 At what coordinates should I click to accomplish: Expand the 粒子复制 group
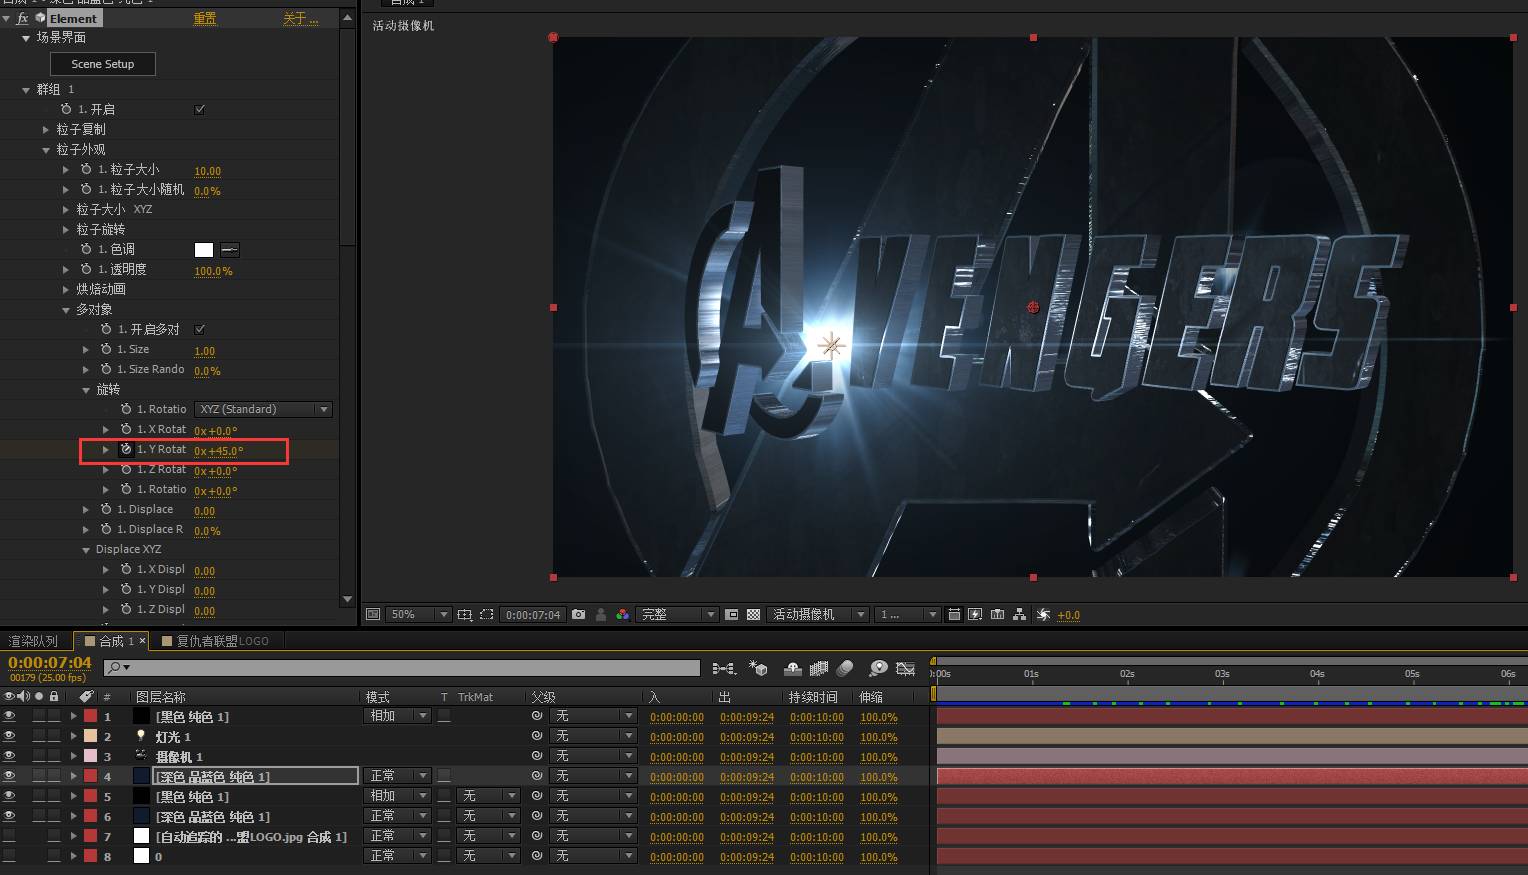click(46, 129)
